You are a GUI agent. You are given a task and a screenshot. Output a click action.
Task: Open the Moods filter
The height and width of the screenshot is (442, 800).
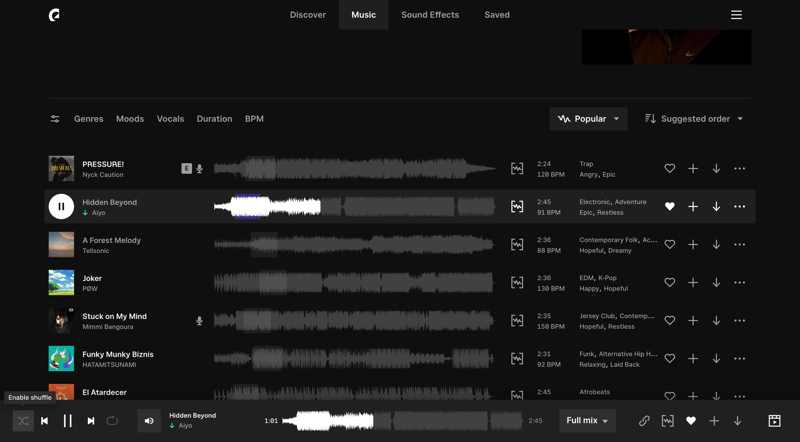[130, 119]
